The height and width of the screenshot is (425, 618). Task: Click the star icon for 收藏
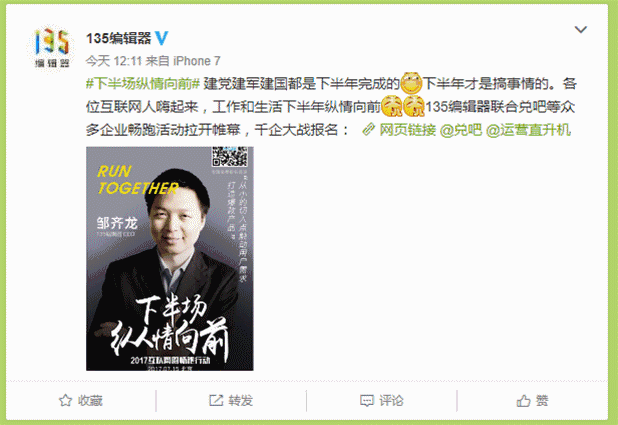(x=65, y=401)
